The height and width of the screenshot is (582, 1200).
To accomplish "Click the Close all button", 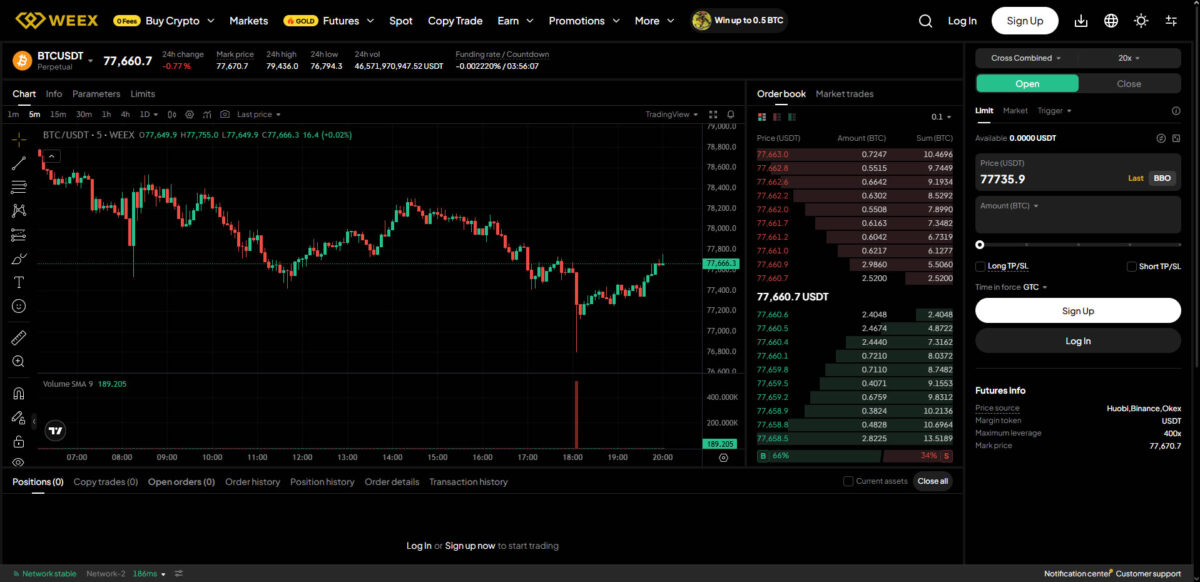I will [x=932, y=481].
